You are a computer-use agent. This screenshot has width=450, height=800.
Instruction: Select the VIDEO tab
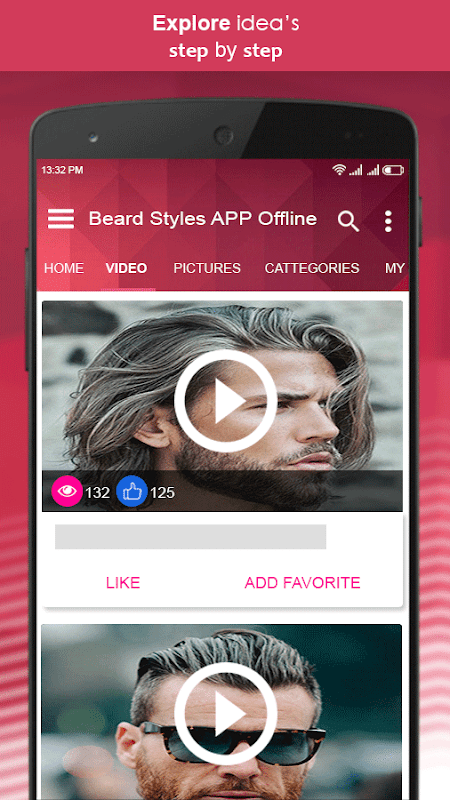[127, 268]
